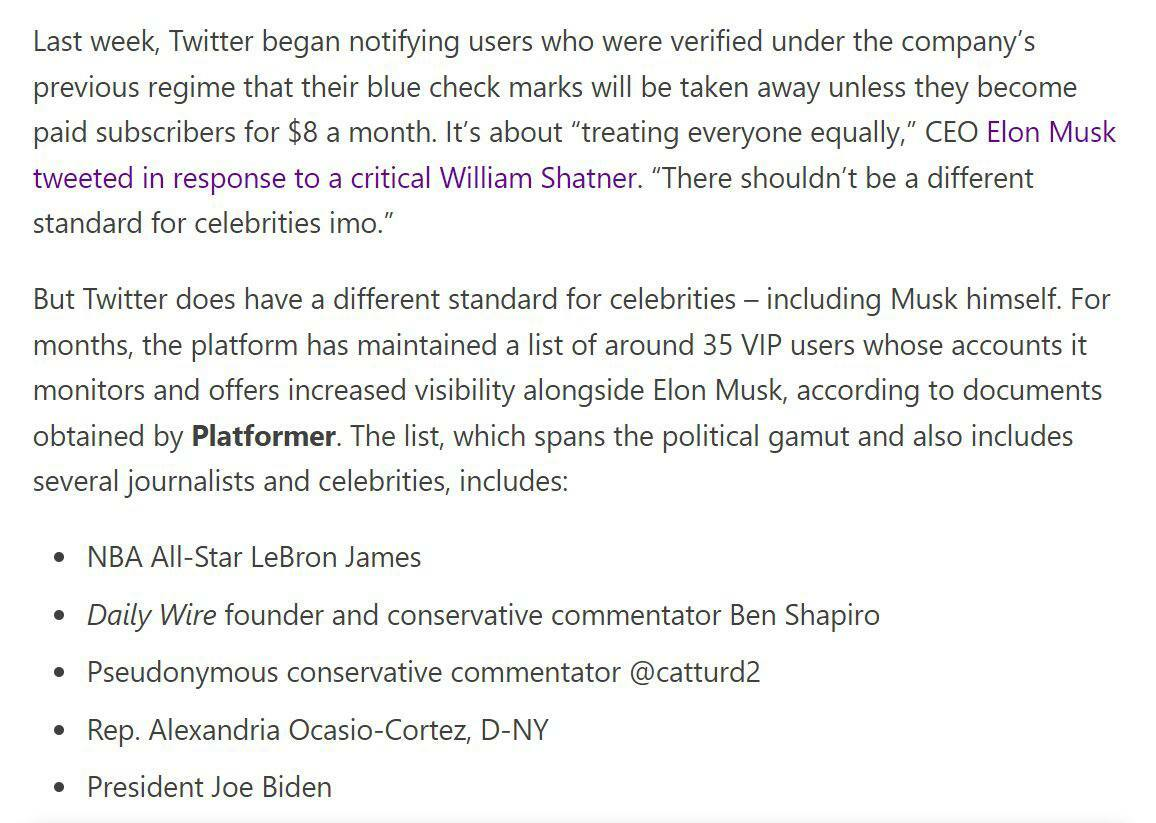Select the 'NBA All-Star LeBron James' list item

click(254, 558)
